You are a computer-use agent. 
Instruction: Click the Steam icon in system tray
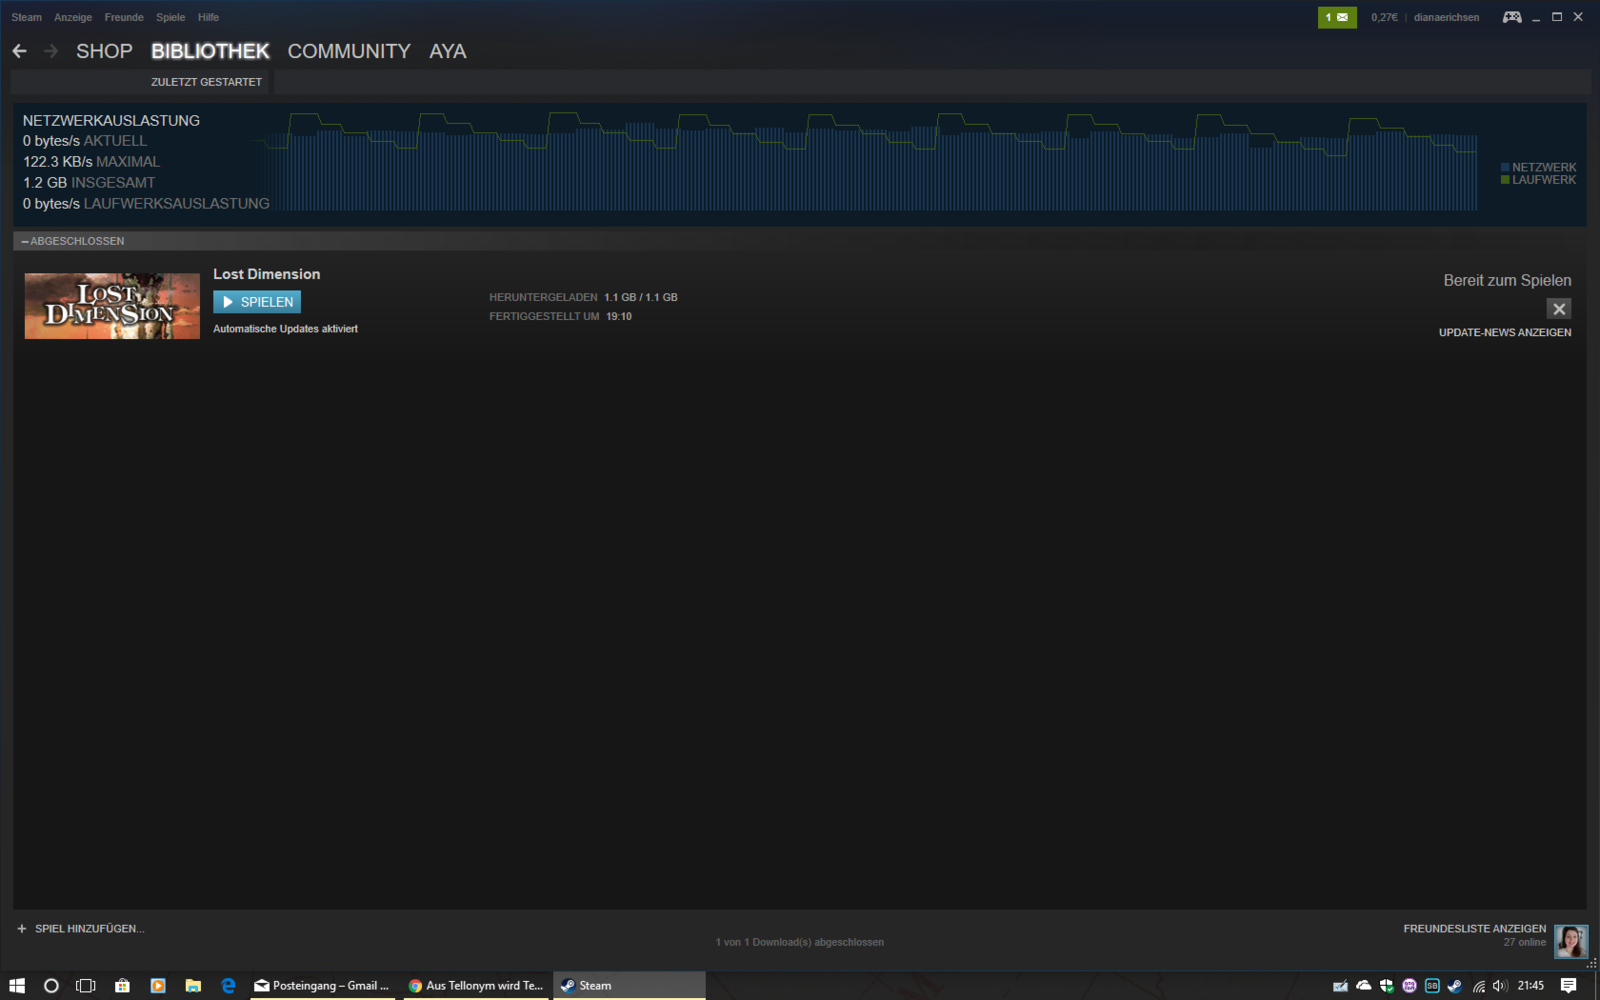click(x=1455, y=986)
